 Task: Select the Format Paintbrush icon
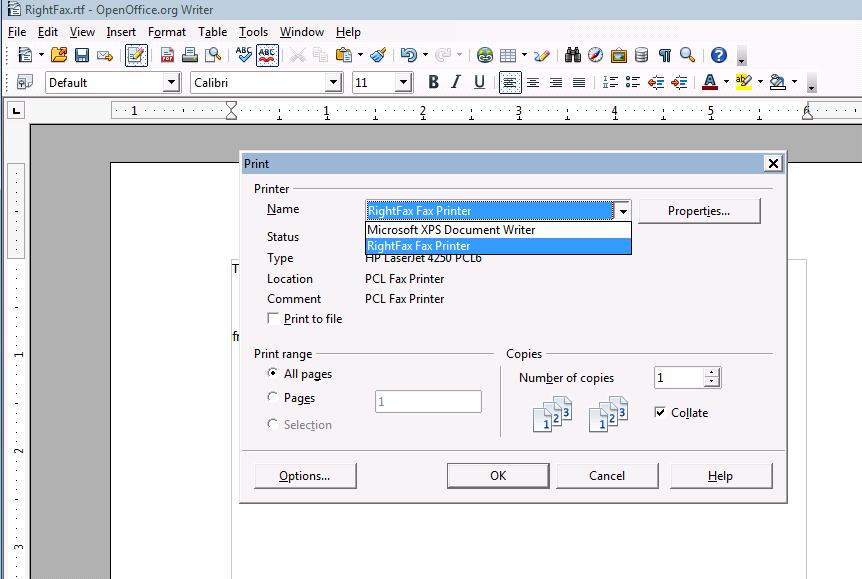coord(378,55)
